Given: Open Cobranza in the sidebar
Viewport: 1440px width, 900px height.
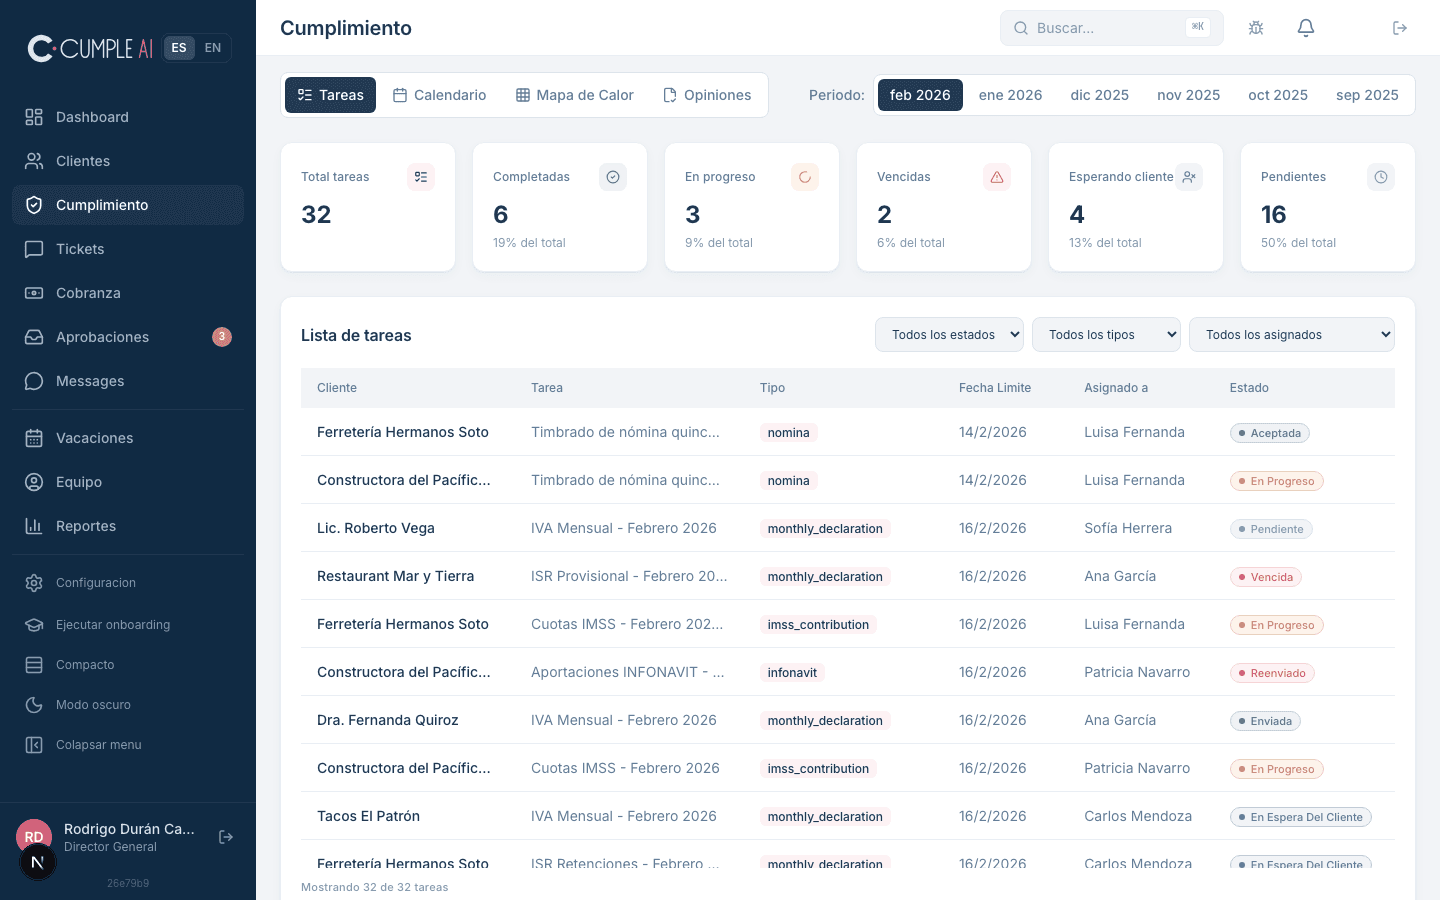Looking at the screenshot, I should 88,293.
